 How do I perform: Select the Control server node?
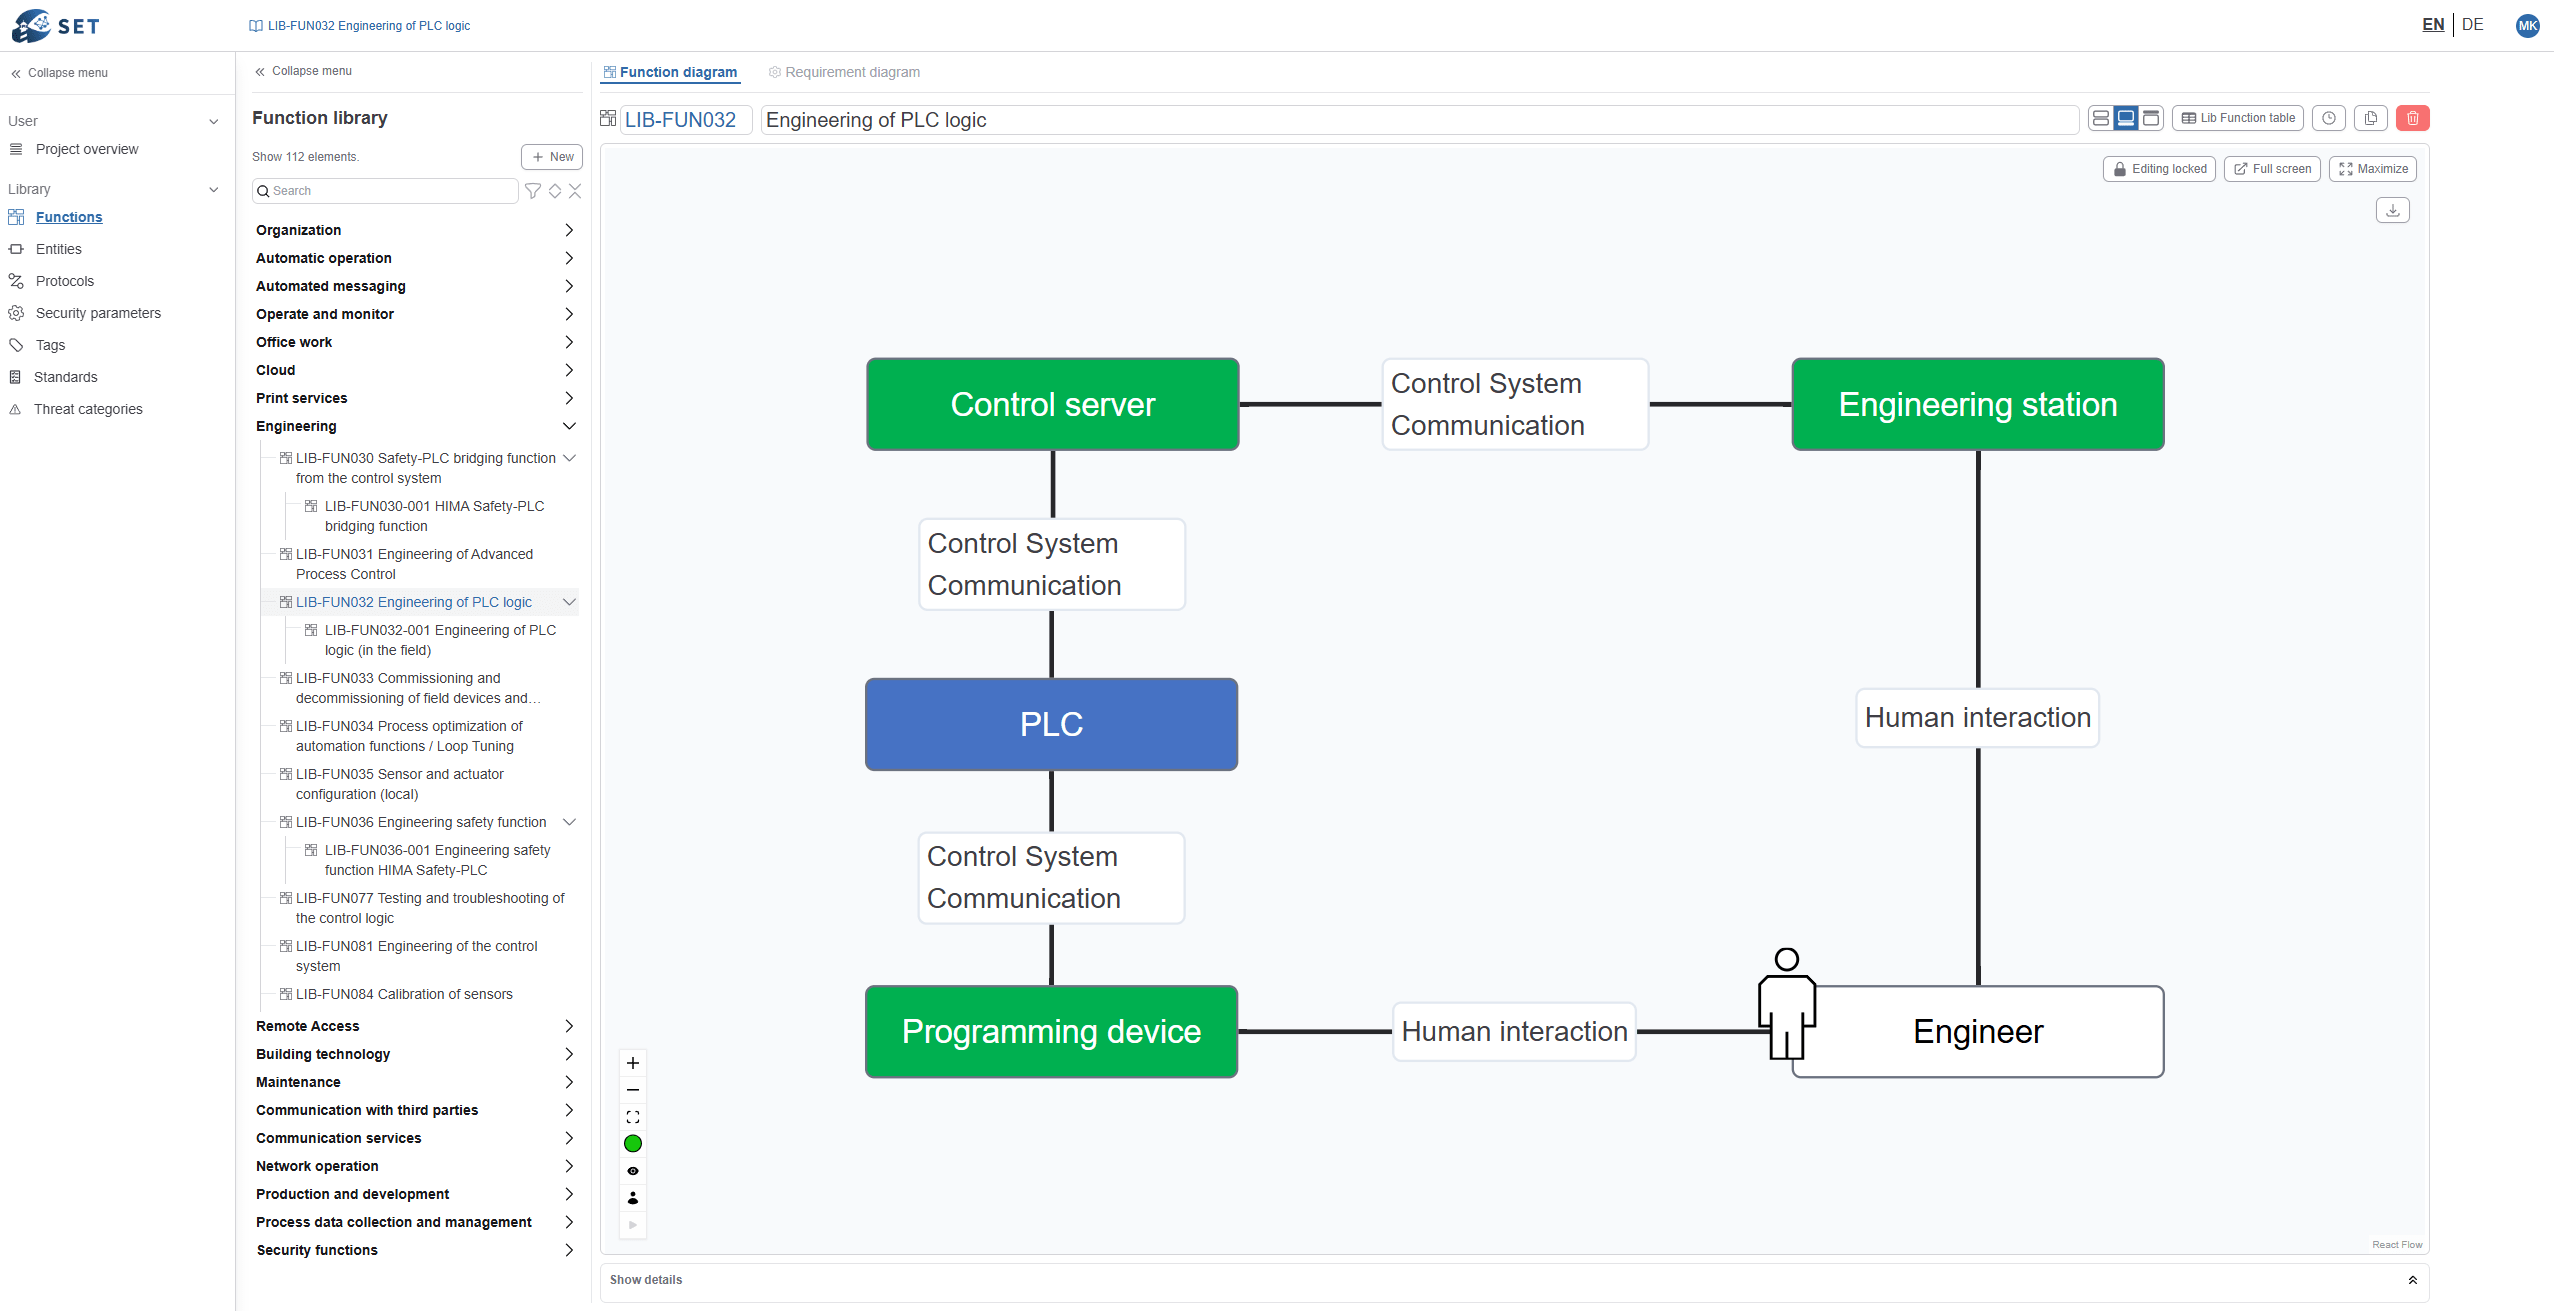pyautogui.click(x=1053, y=404)
